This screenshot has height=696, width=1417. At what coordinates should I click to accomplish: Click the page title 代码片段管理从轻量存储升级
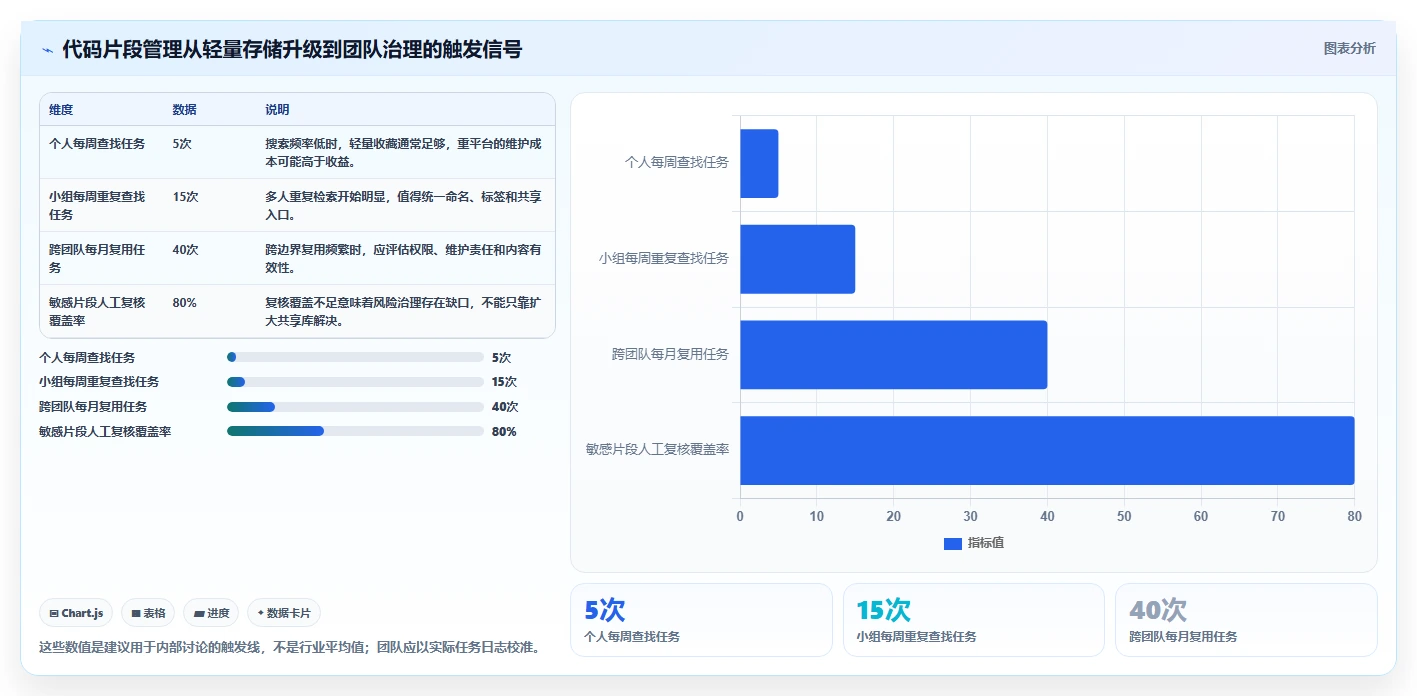292,49
